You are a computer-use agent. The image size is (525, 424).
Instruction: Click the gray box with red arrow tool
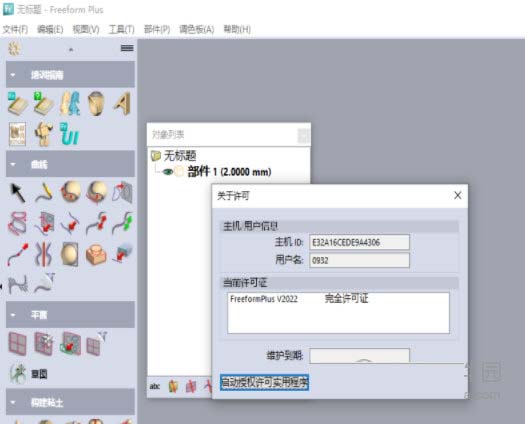tap(123, 253)
